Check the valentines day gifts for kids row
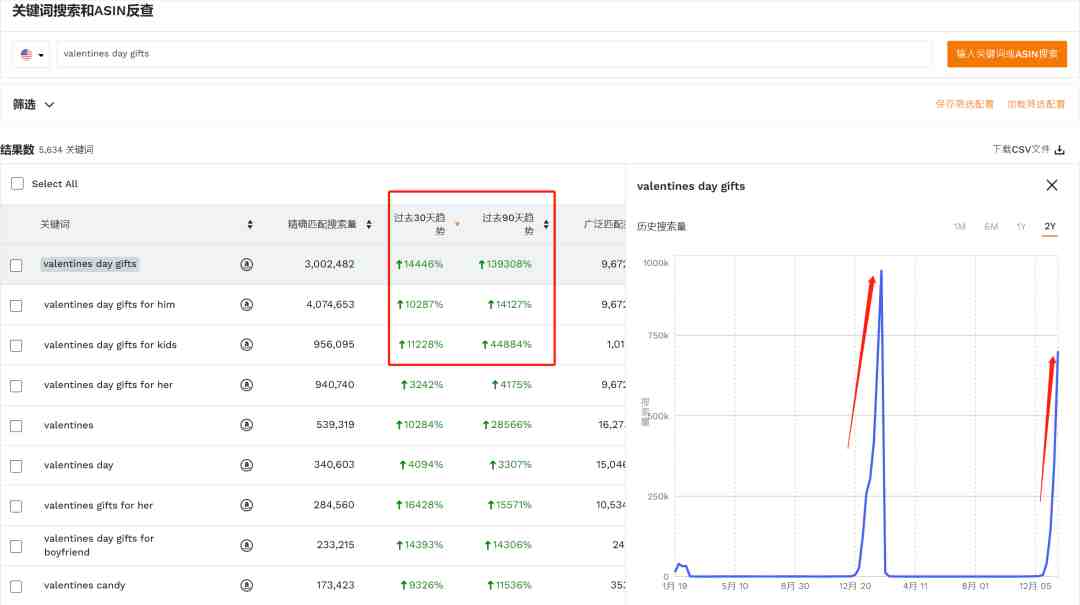The height and width of the screenshot is (605, 1080). (17, 345)
